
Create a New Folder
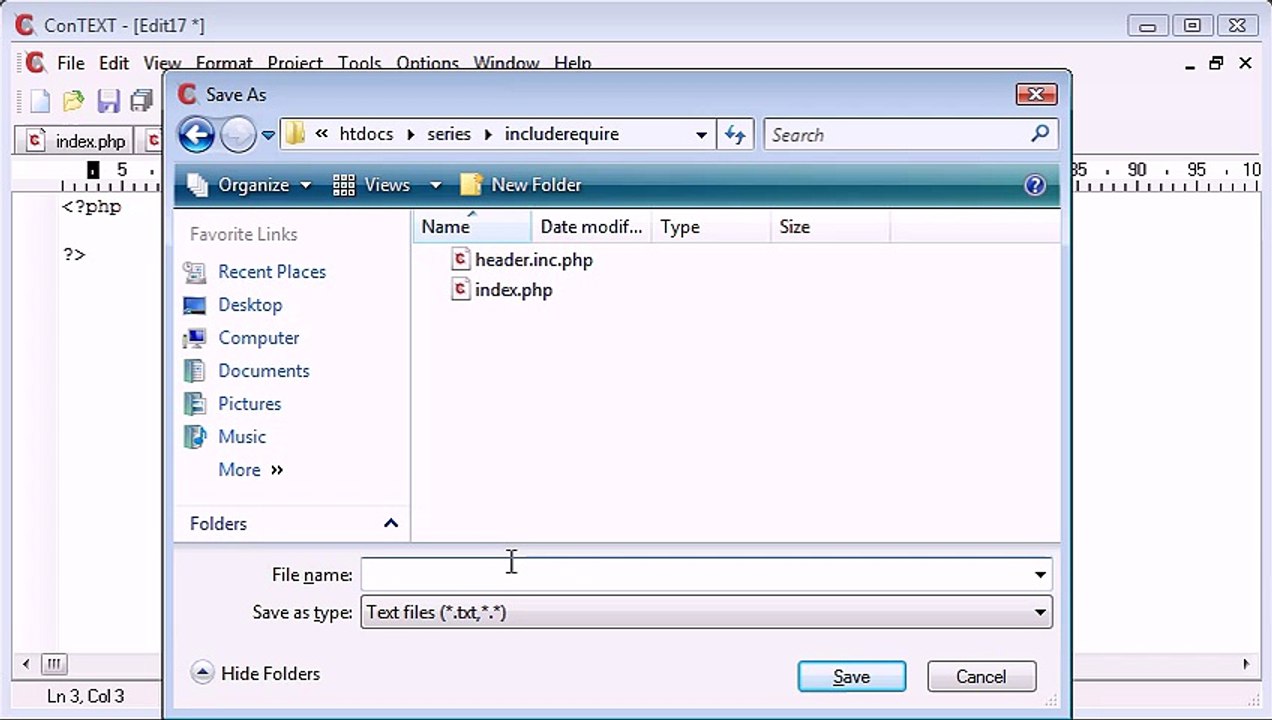521,185
